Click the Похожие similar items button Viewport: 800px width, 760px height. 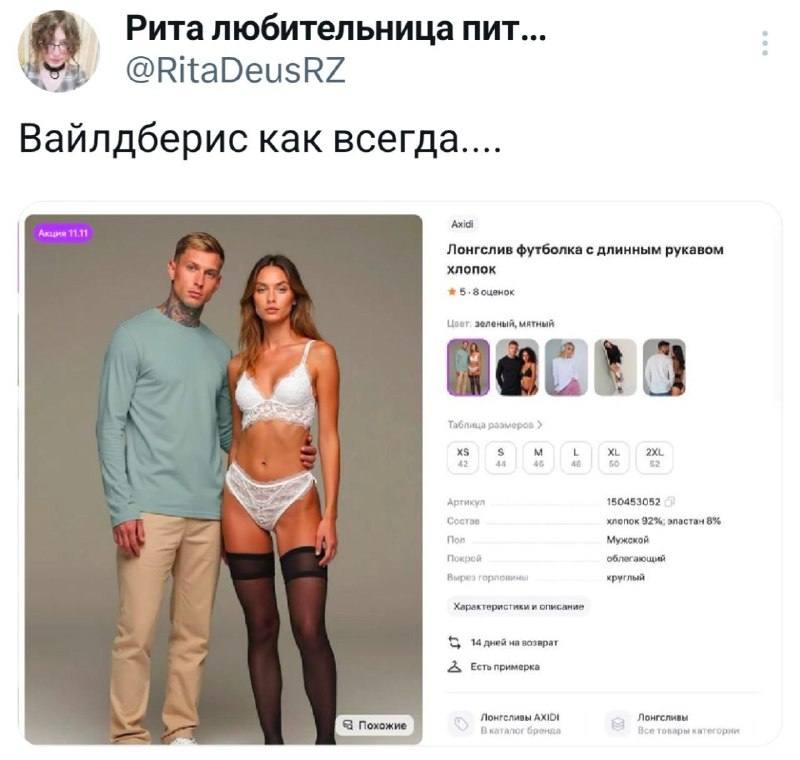pyautogui.click(x=374, y=725)
